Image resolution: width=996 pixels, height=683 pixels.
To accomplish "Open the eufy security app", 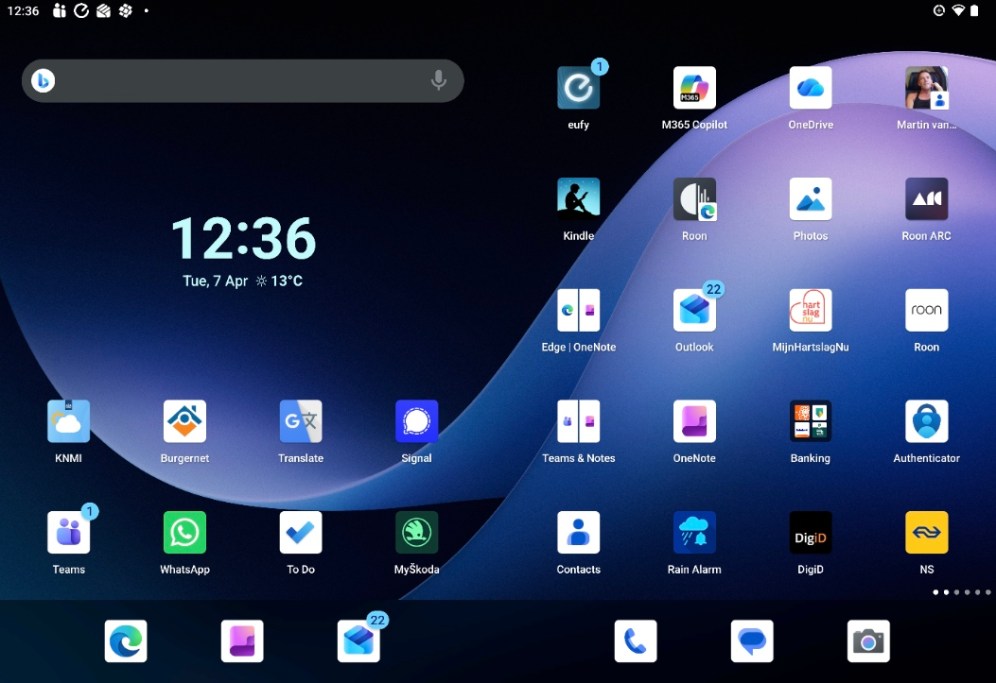I will [578, 89].
